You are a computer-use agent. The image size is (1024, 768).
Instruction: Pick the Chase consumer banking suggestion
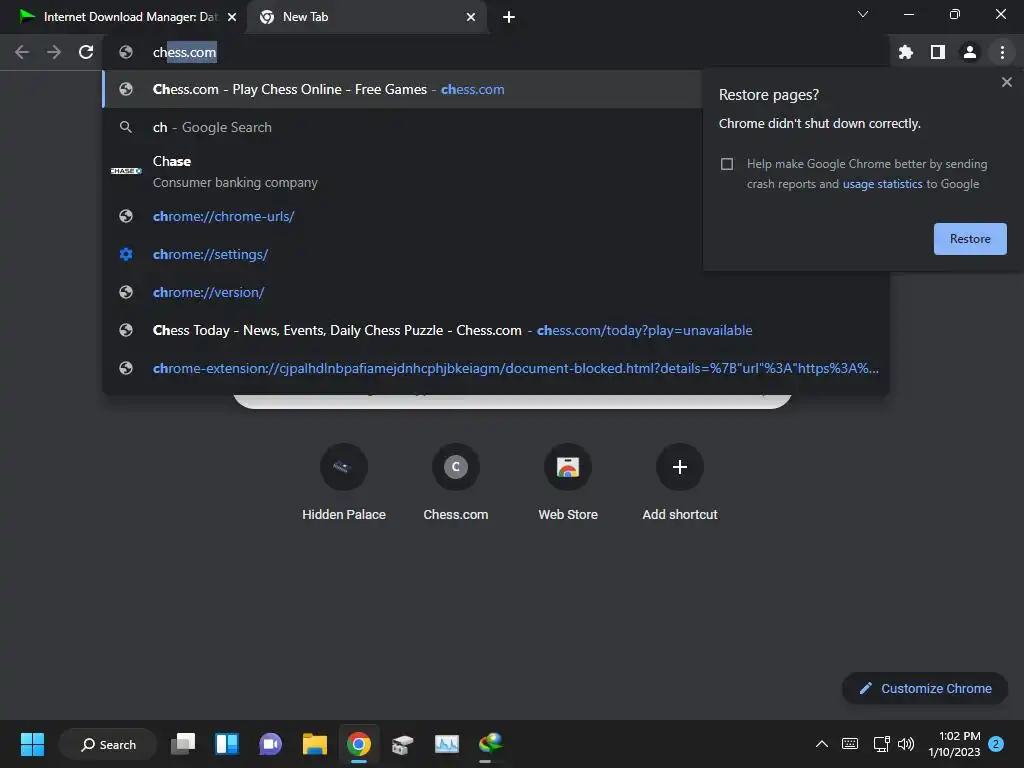click(402, 171)
